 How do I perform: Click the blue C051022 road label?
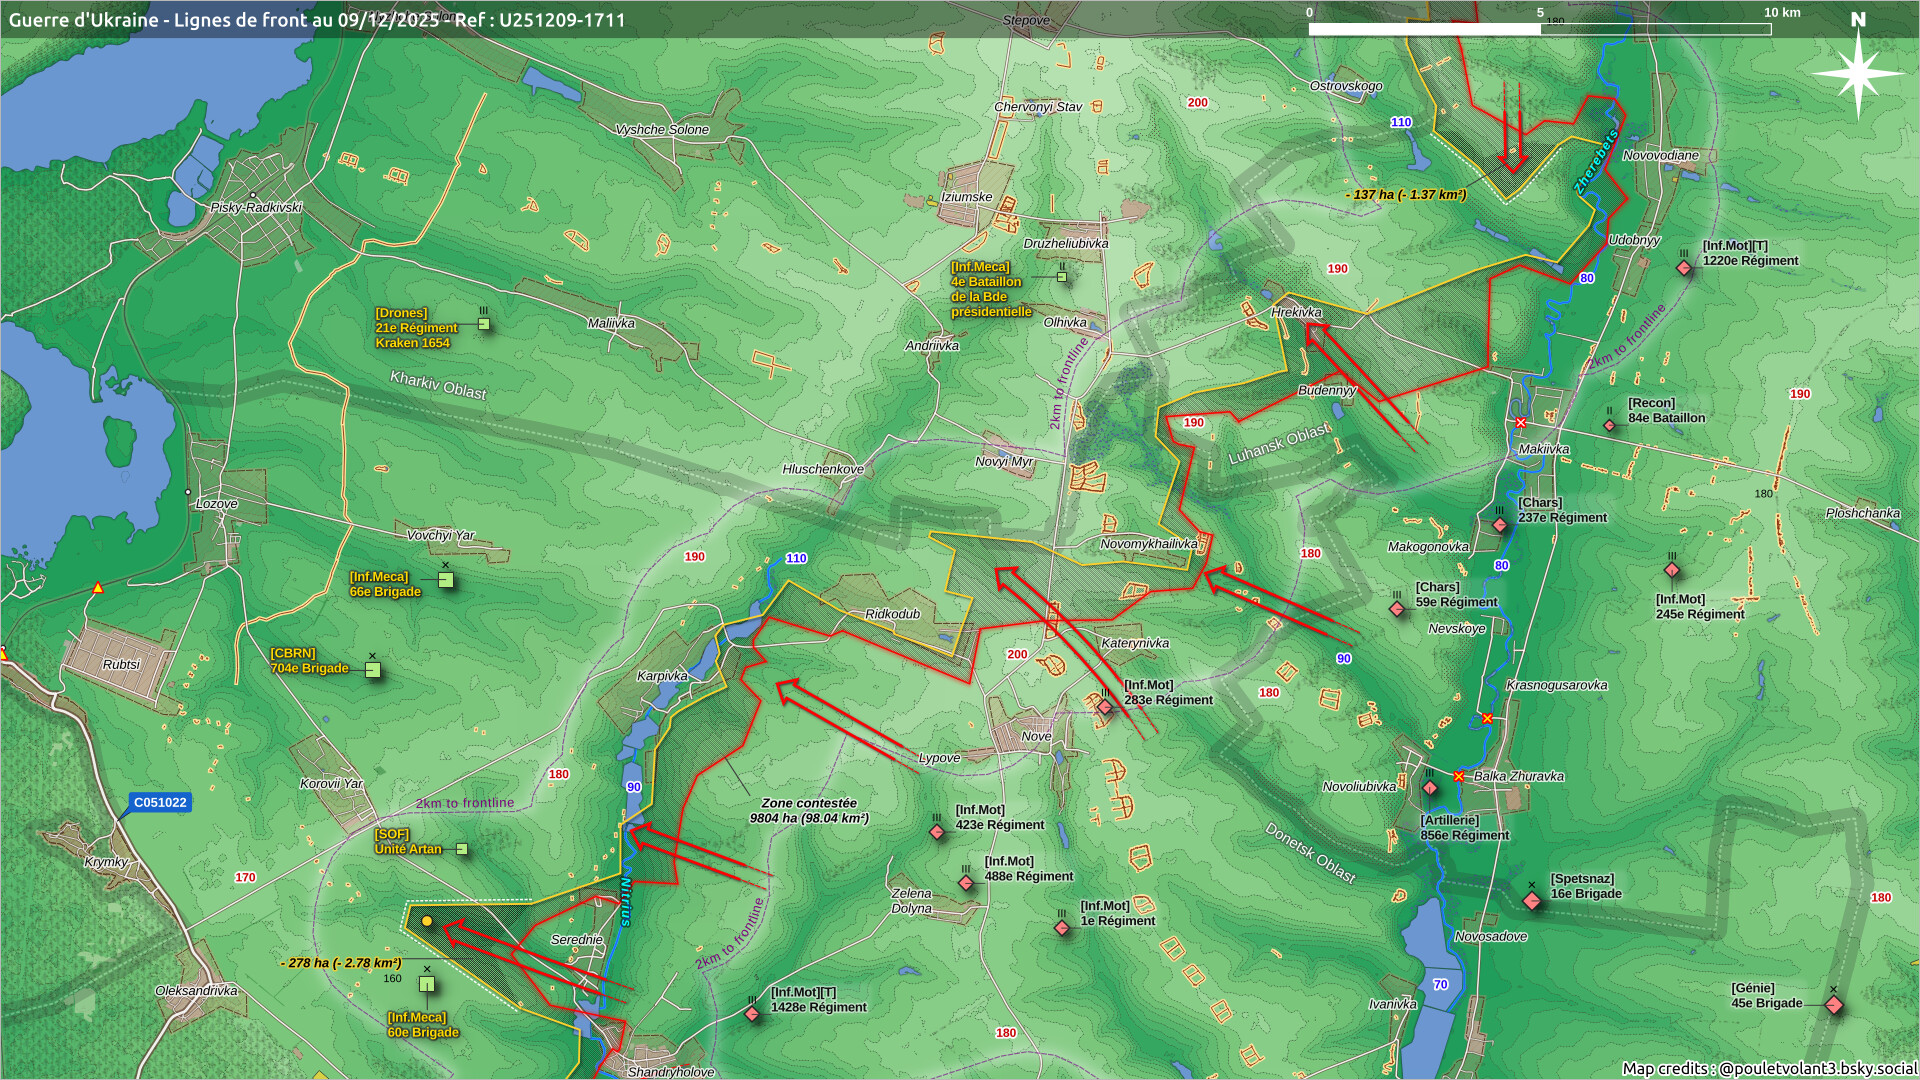(161, 803)
